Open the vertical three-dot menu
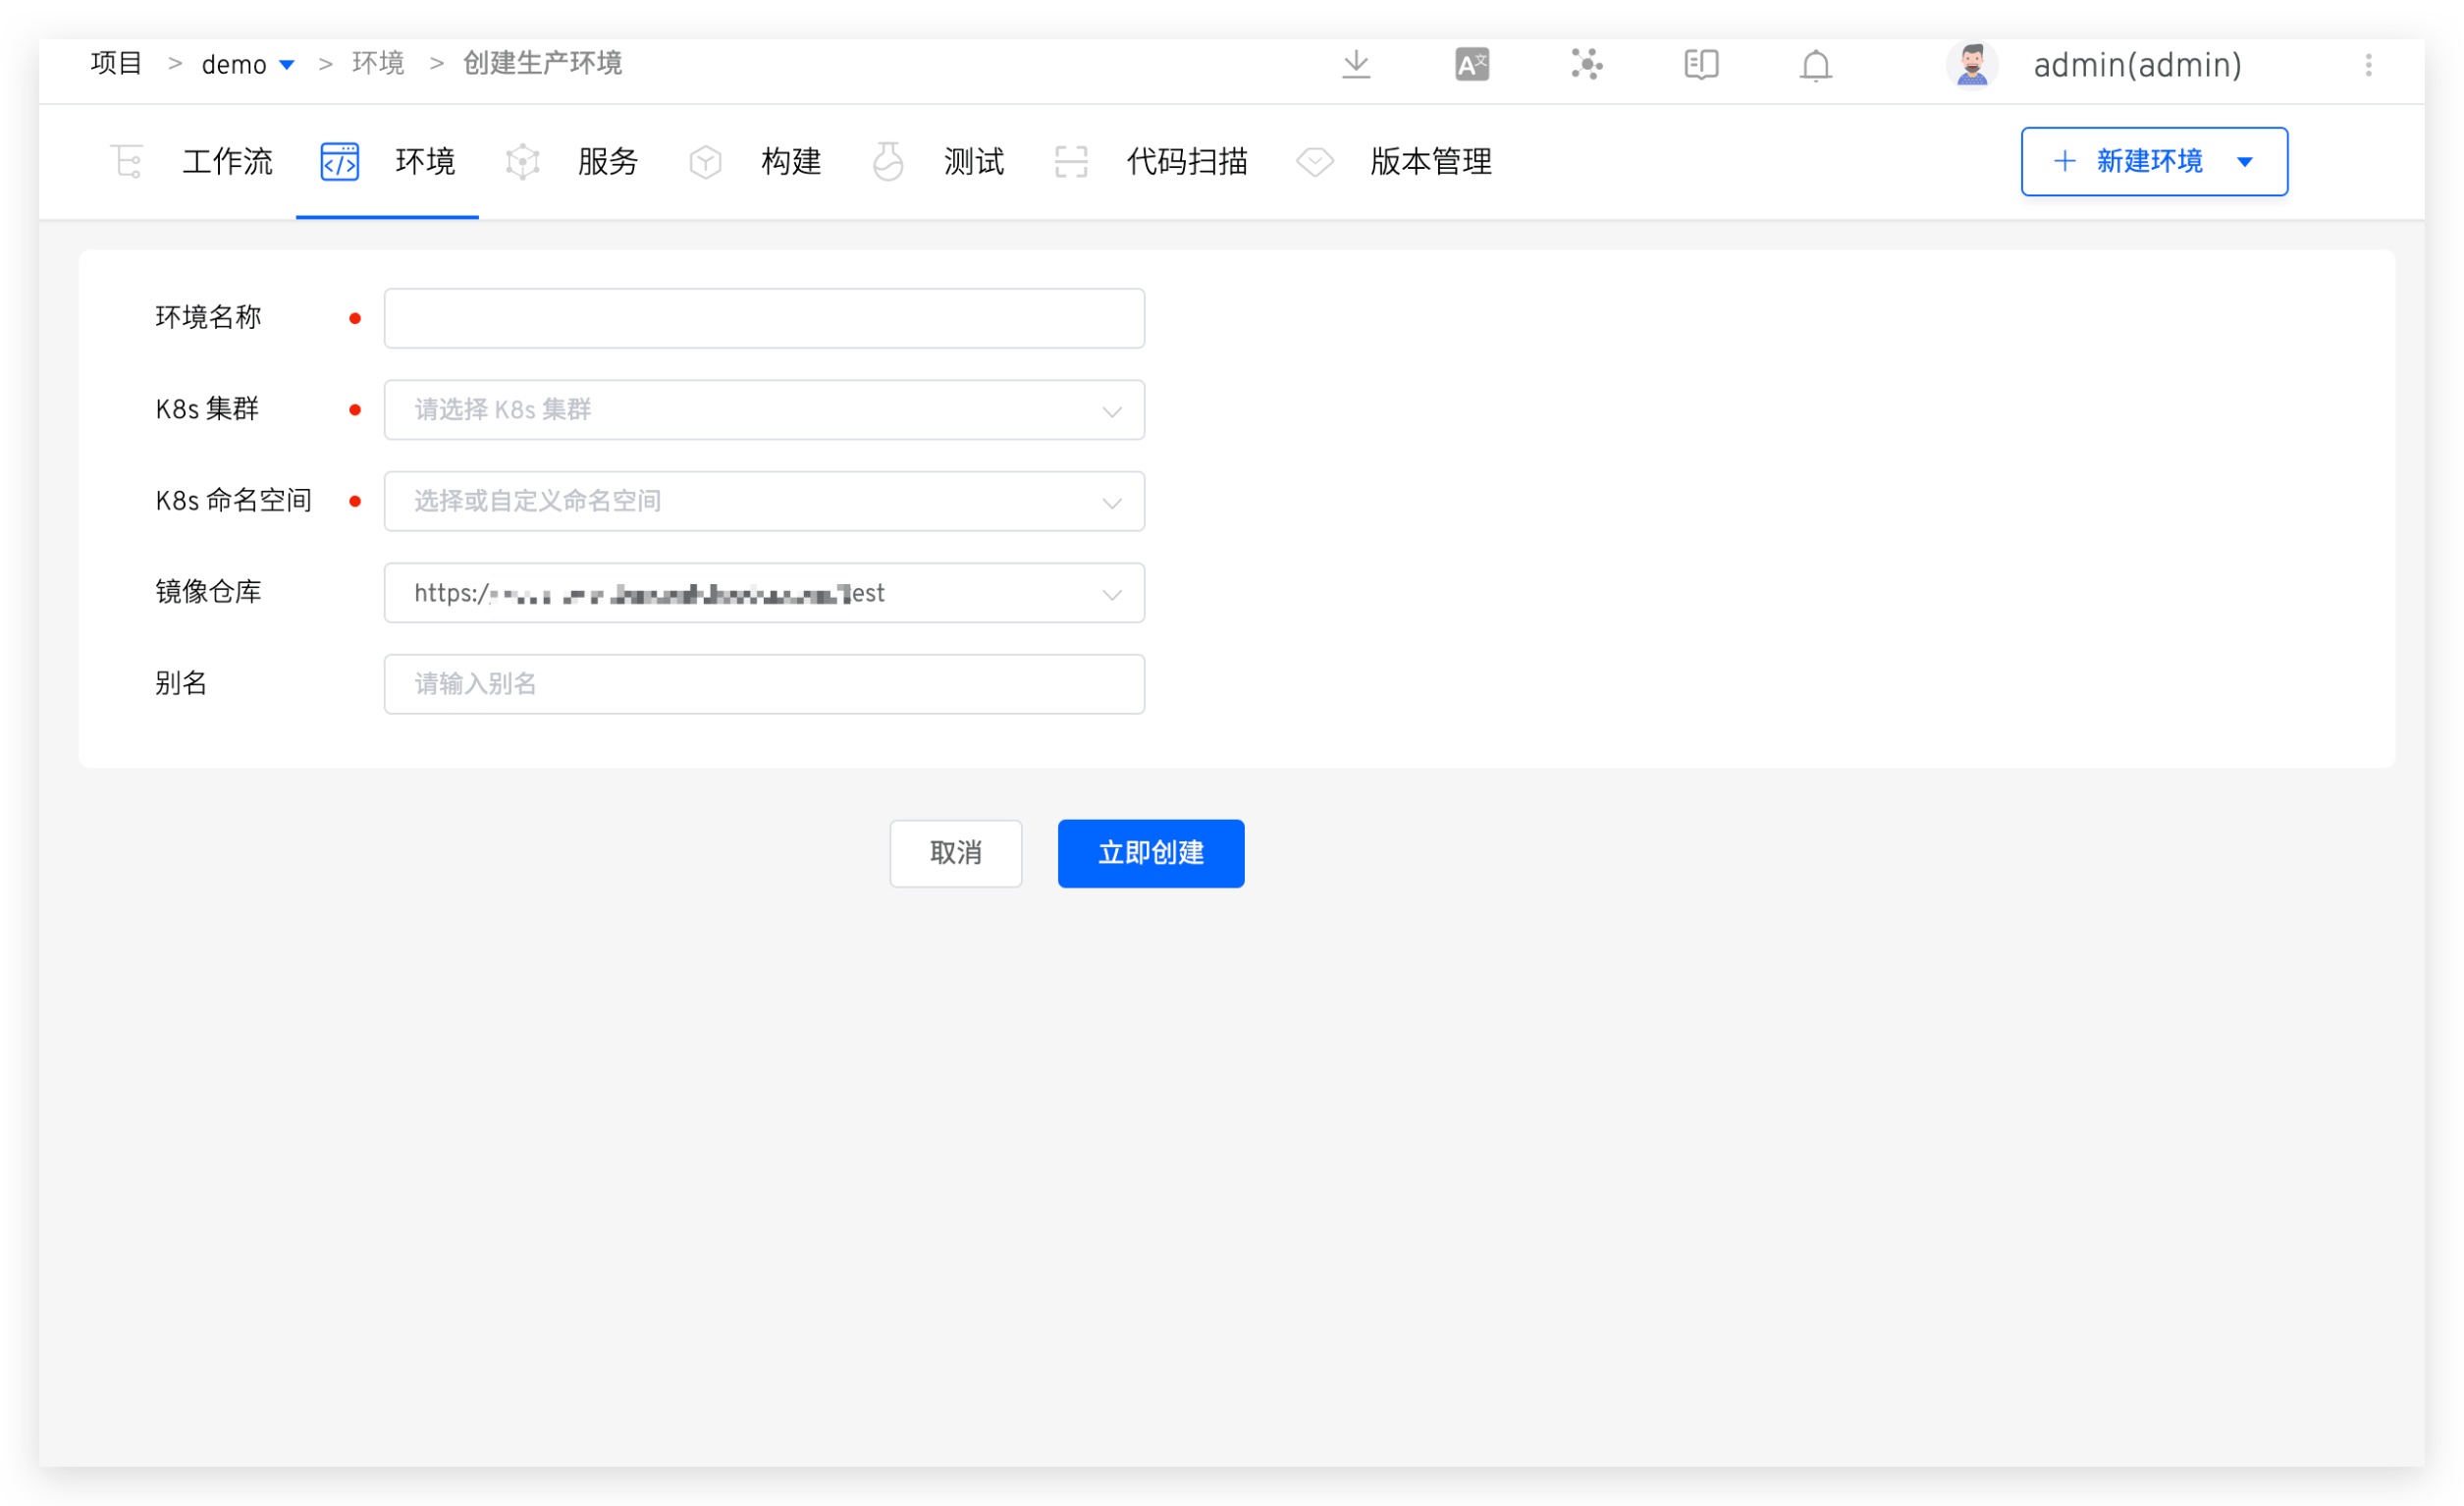The width and height of the screenshot is (2464, 1506). (2368, 65)
